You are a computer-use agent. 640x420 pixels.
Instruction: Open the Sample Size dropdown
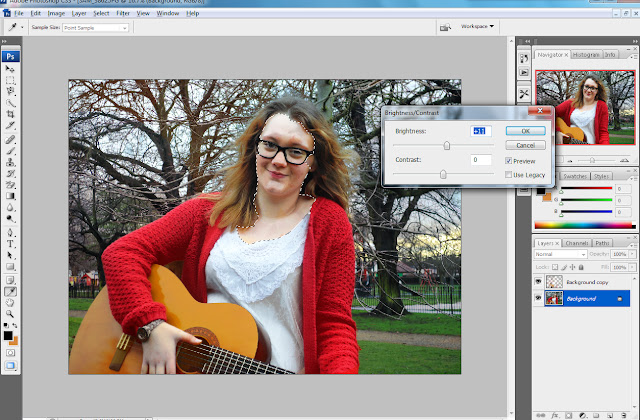96,27
